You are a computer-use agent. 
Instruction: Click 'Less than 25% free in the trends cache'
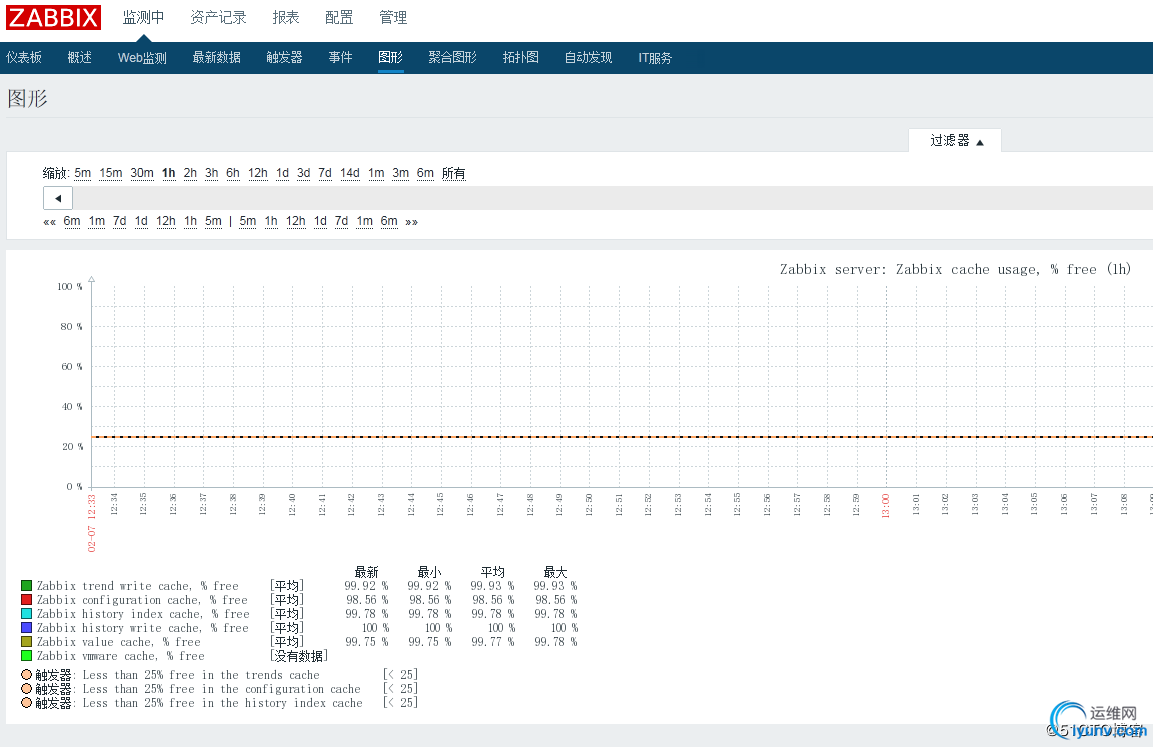[201, 675]
